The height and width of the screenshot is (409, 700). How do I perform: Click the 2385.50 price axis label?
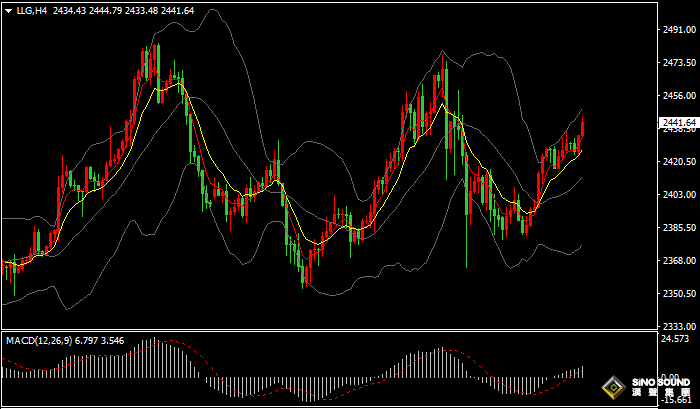point(678,227)
